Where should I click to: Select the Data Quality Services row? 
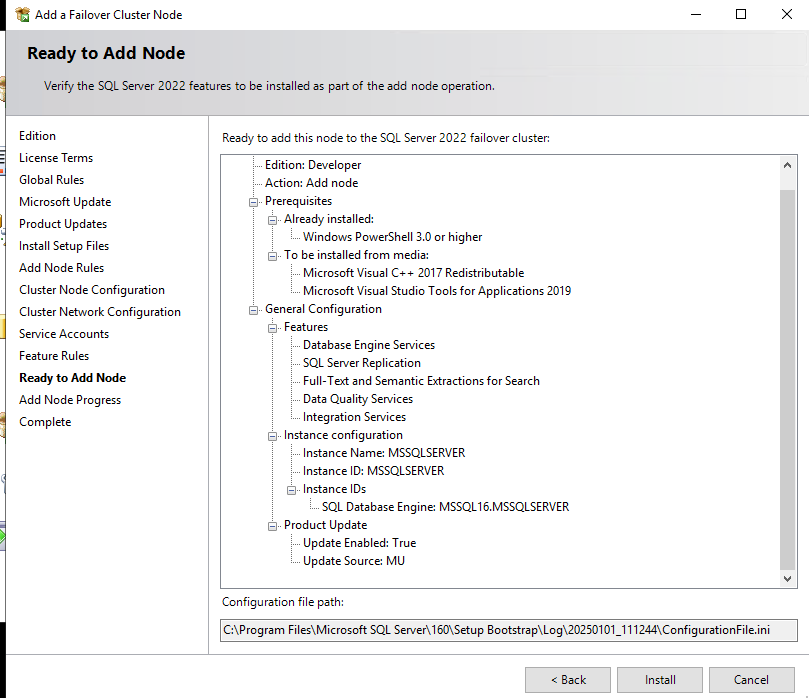click(358, 399)
